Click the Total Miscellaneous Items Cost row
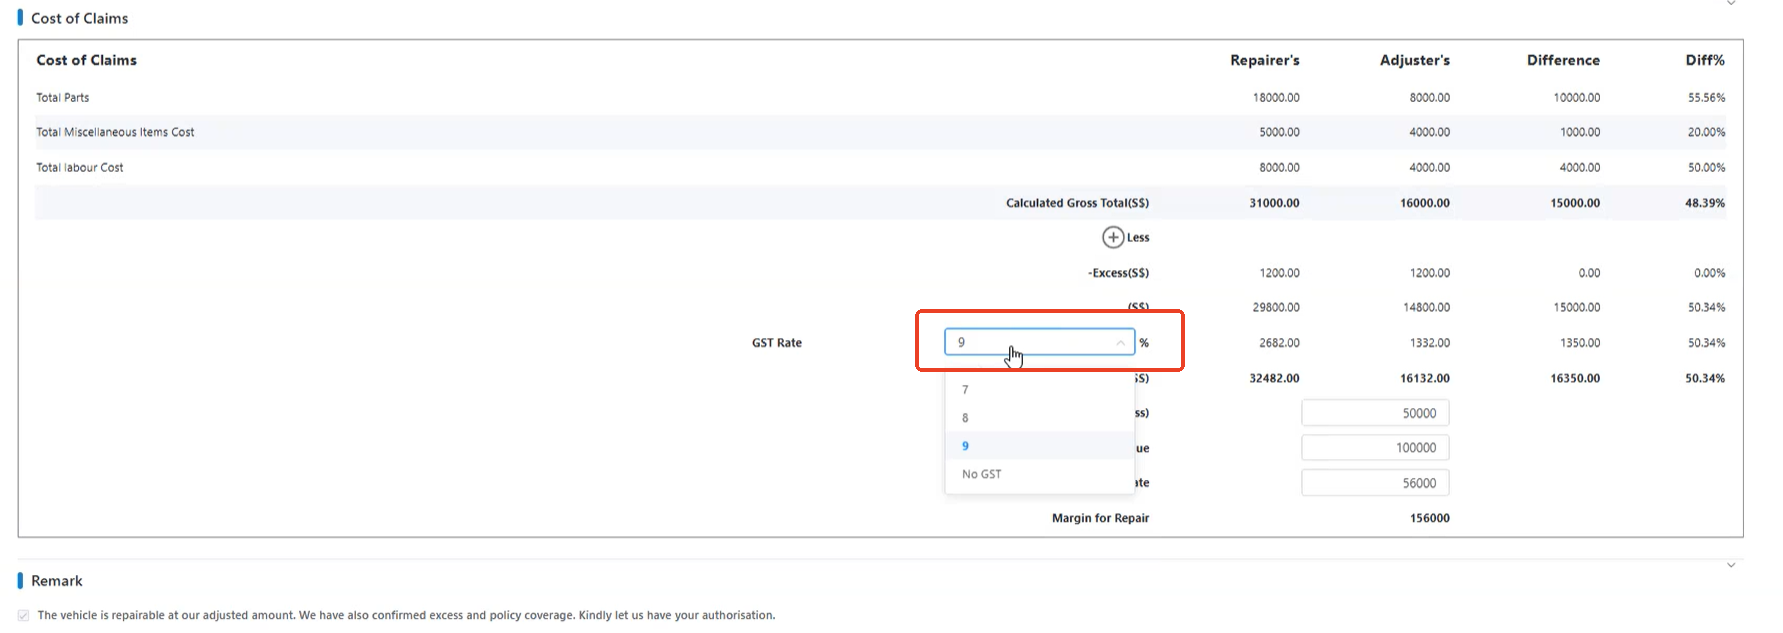This screenshot has width=1783, height=633. tap(115, 132)
